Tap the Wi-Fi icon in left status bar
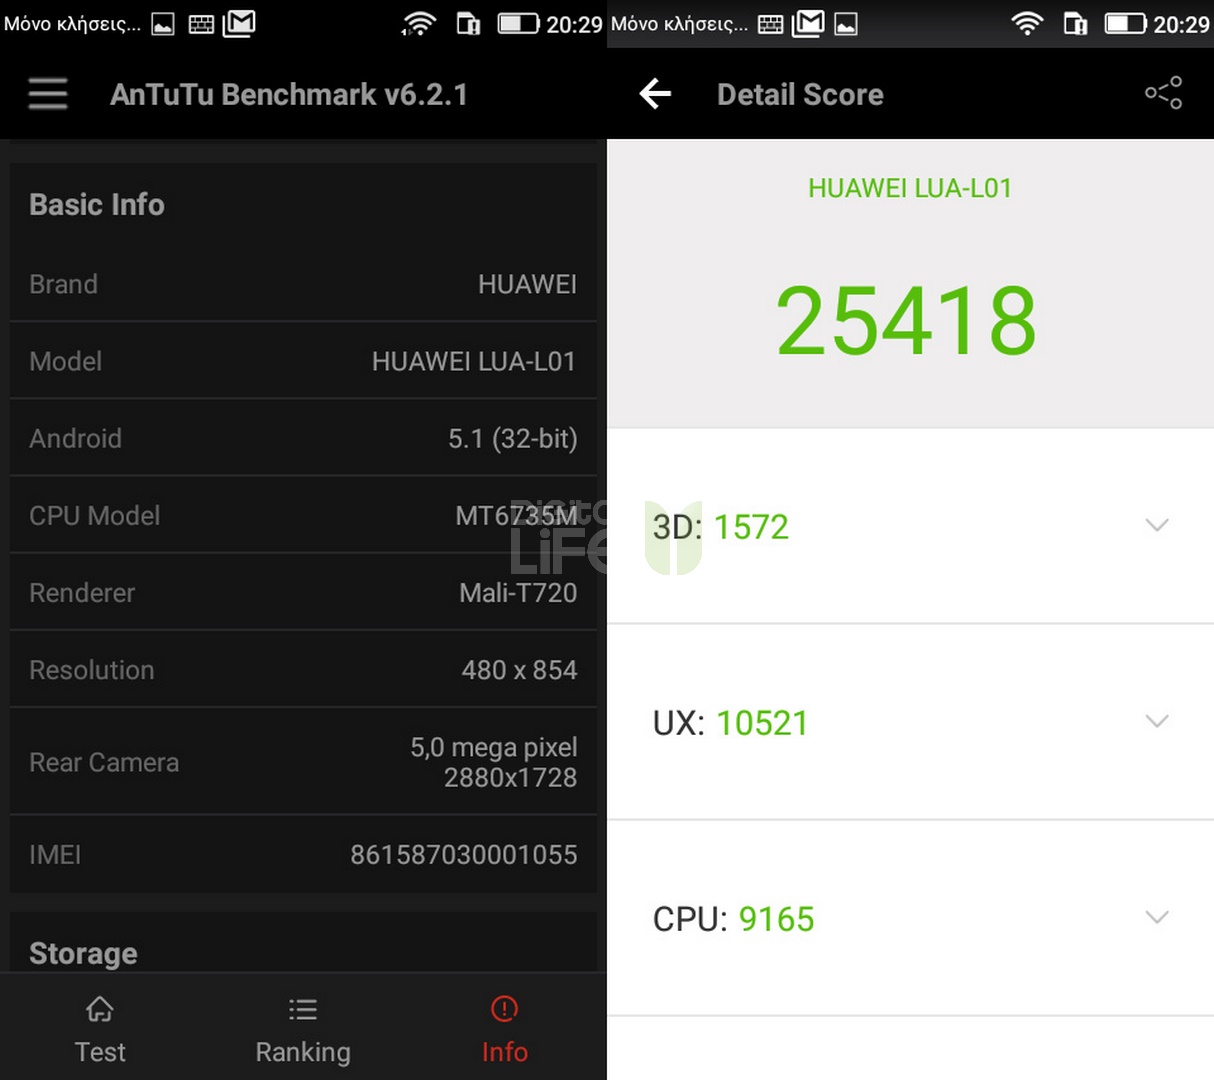Viewport: 1214px width, 1080px height. [x=418, y=23]
